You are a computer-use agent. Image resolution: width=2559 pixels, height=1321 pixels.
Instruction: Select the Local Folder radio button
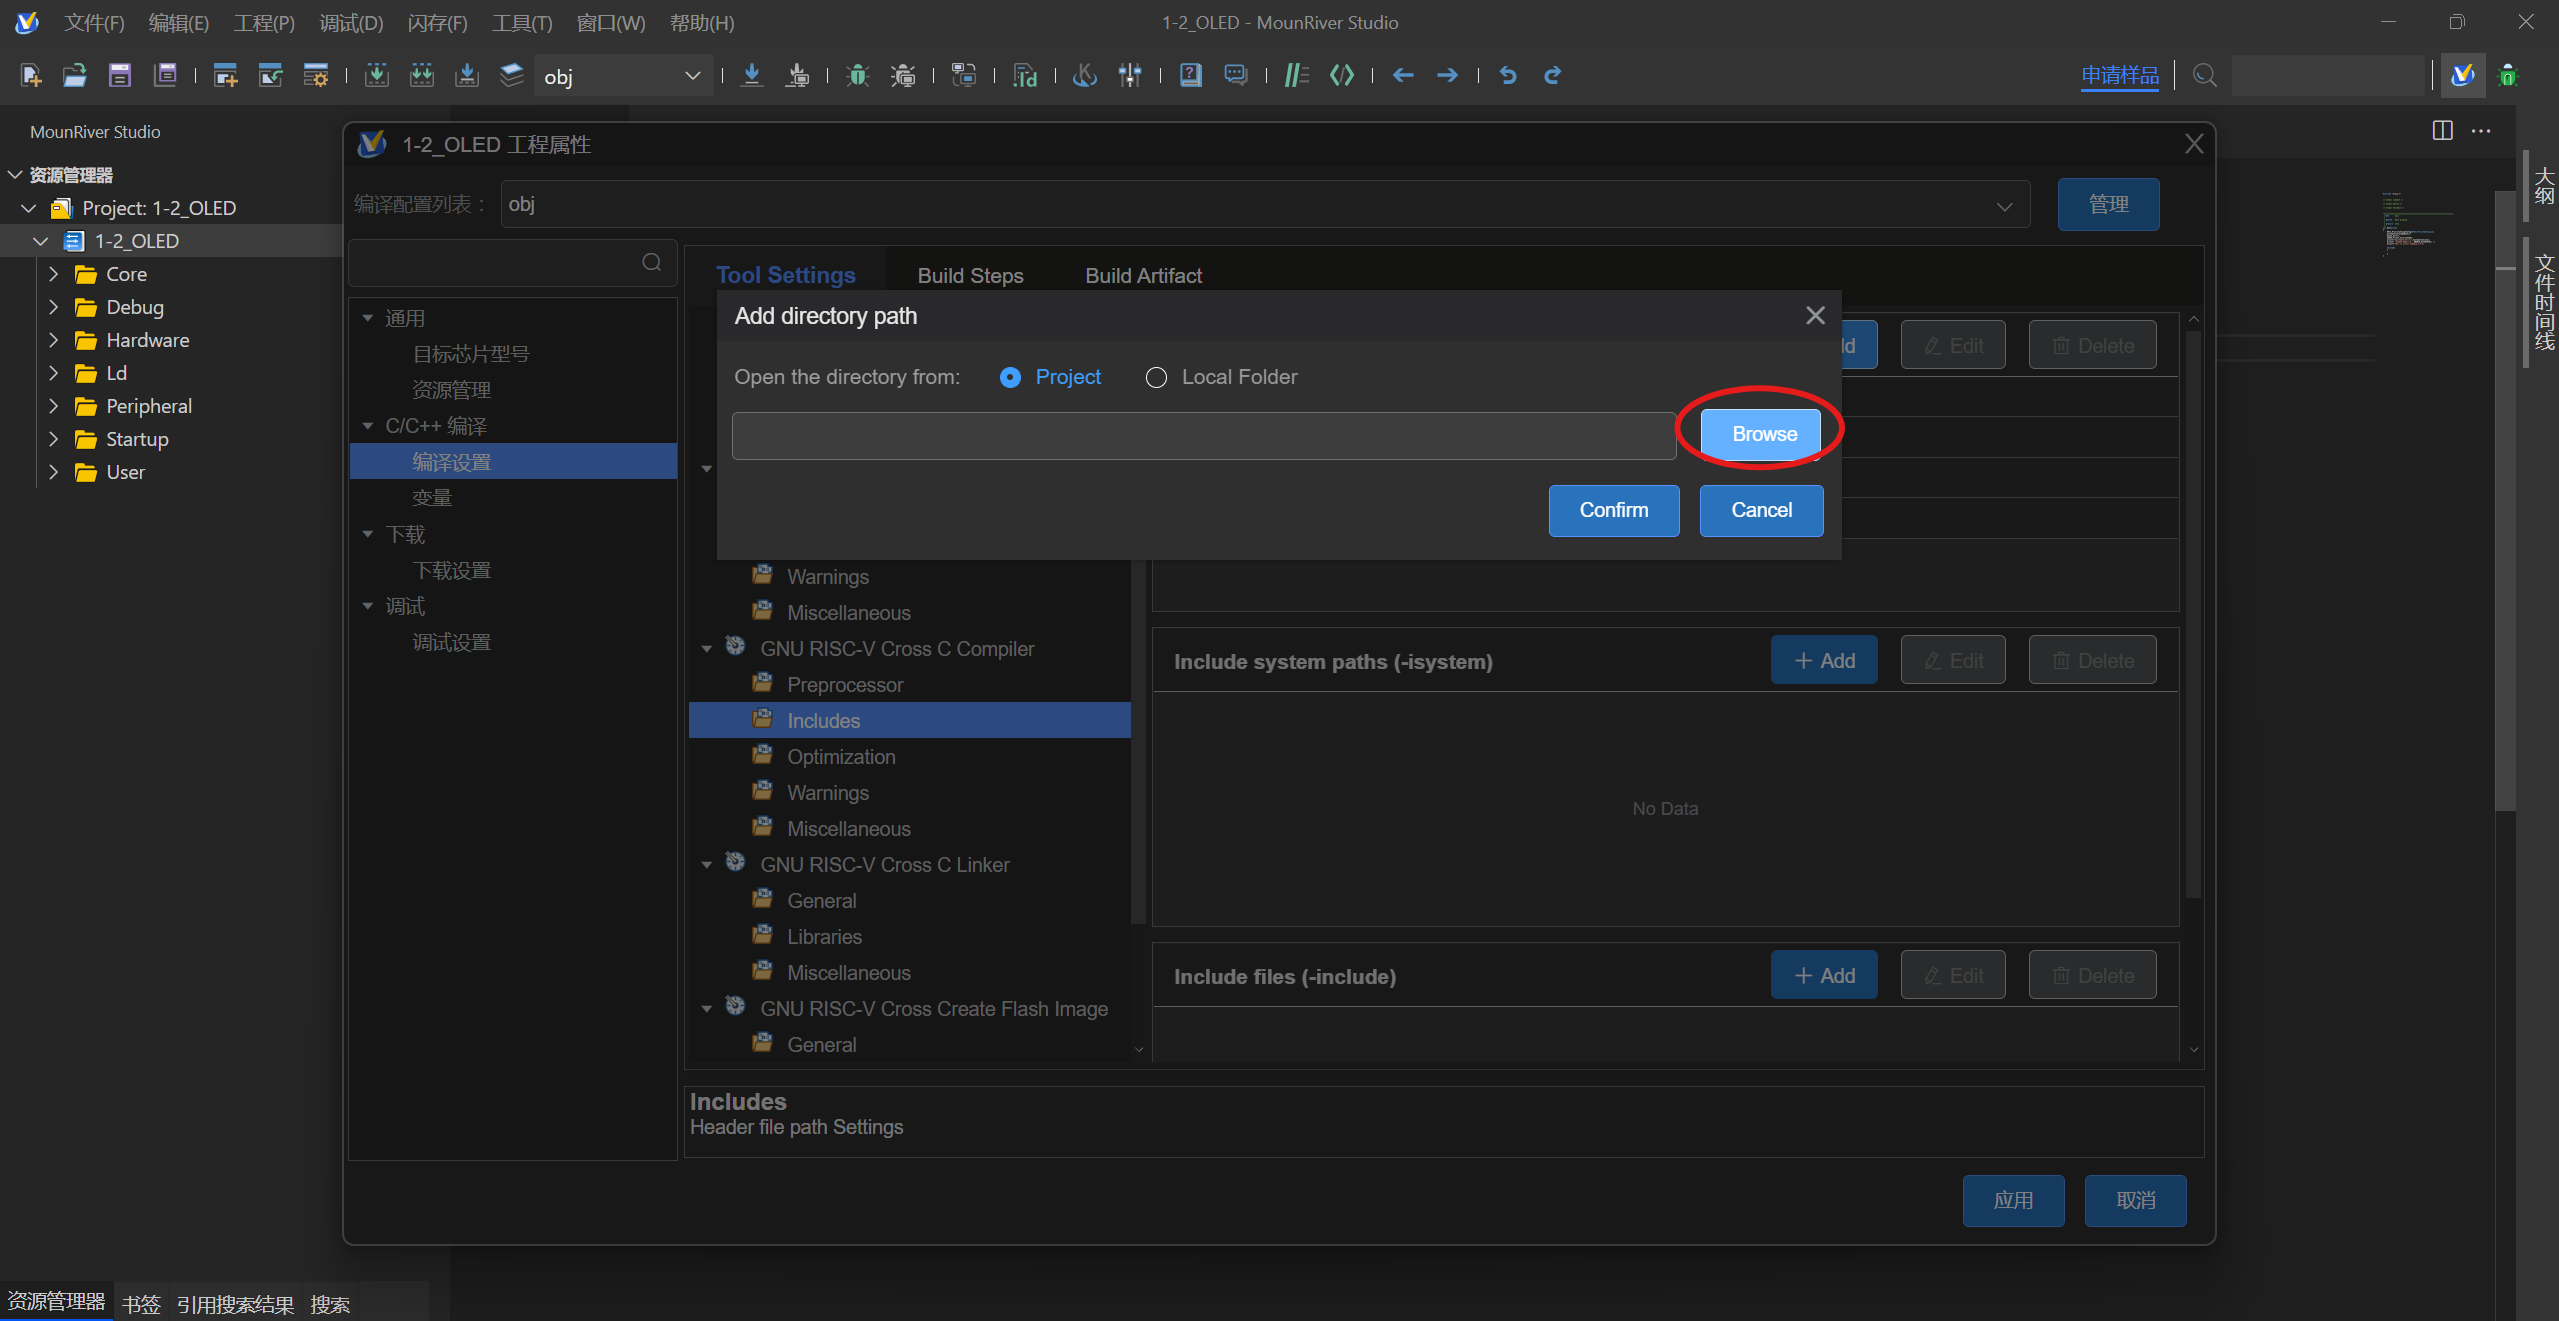1156,377
